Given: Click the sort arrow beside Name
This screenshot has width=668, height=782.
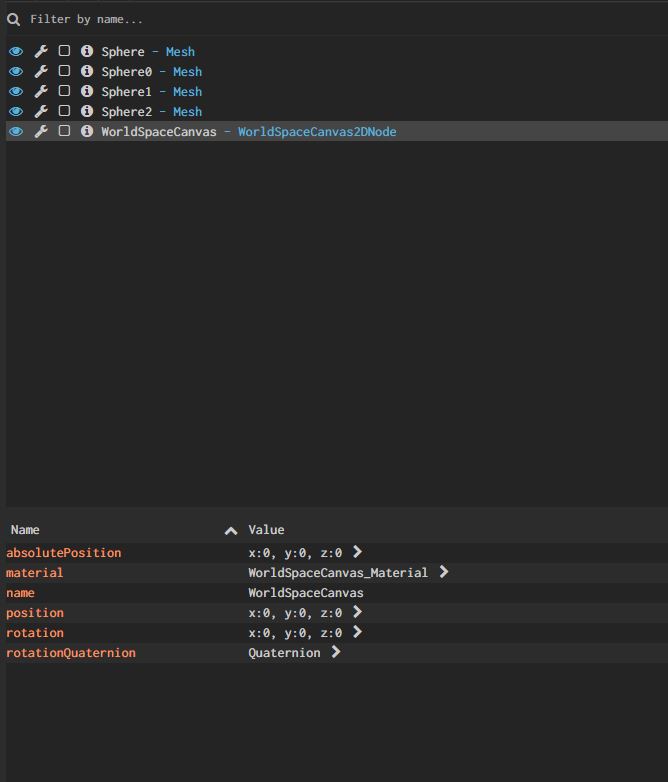Looking at the screenshot, I should pyautogui.click(x=230, y=531).
